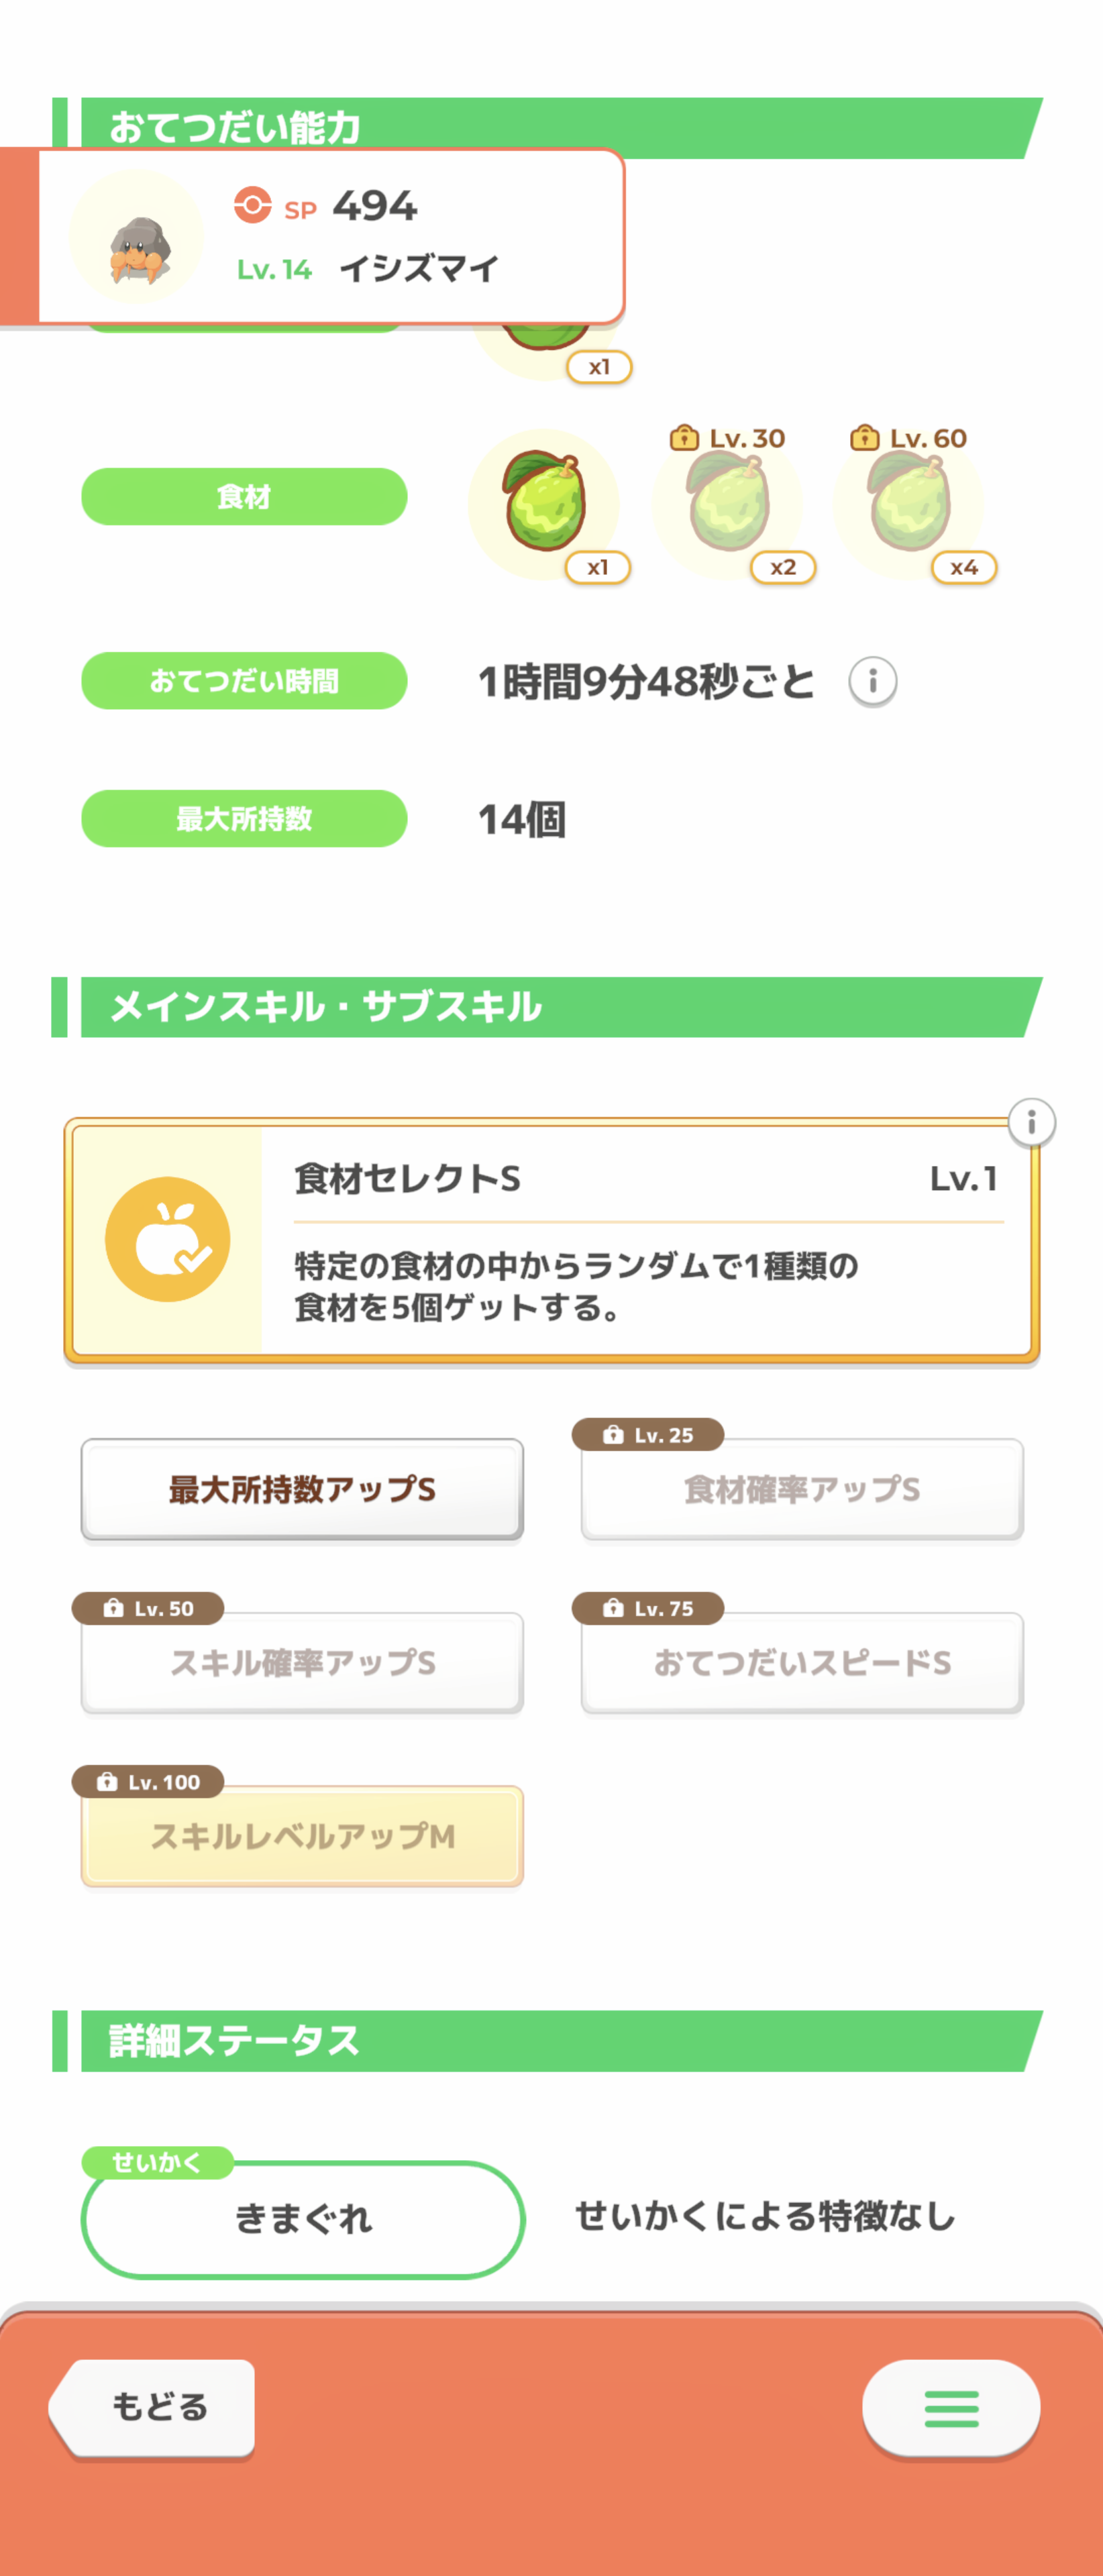
Task: Tap the イシズマイ Pokémon portrait
Action: pos(137,238)
